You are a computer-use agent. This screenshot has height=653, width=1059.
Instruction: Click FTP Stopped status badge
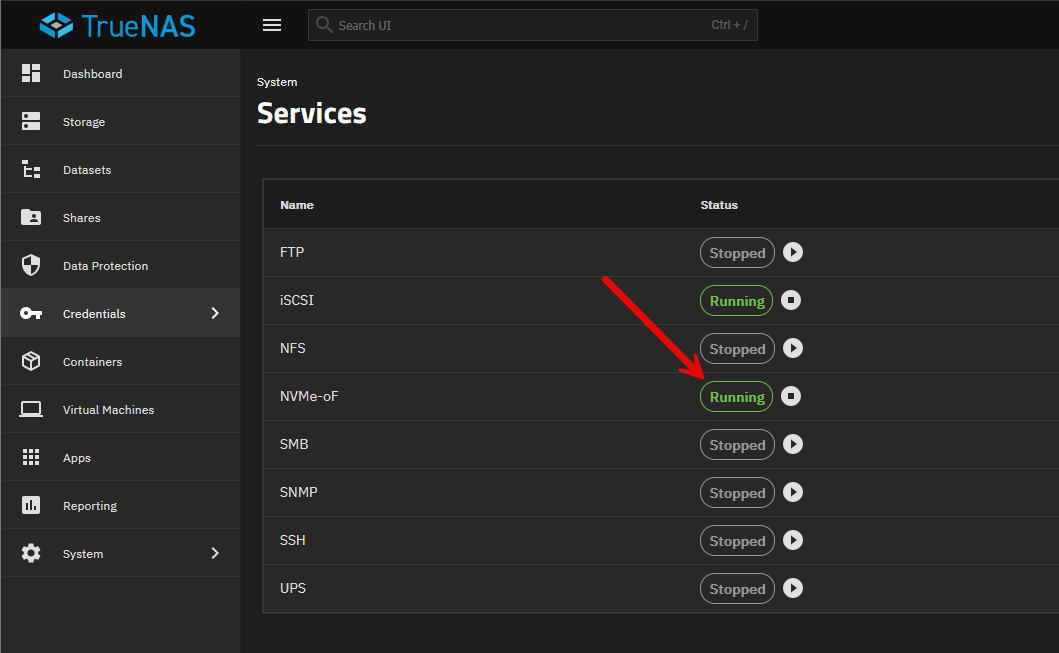[737, 253]
